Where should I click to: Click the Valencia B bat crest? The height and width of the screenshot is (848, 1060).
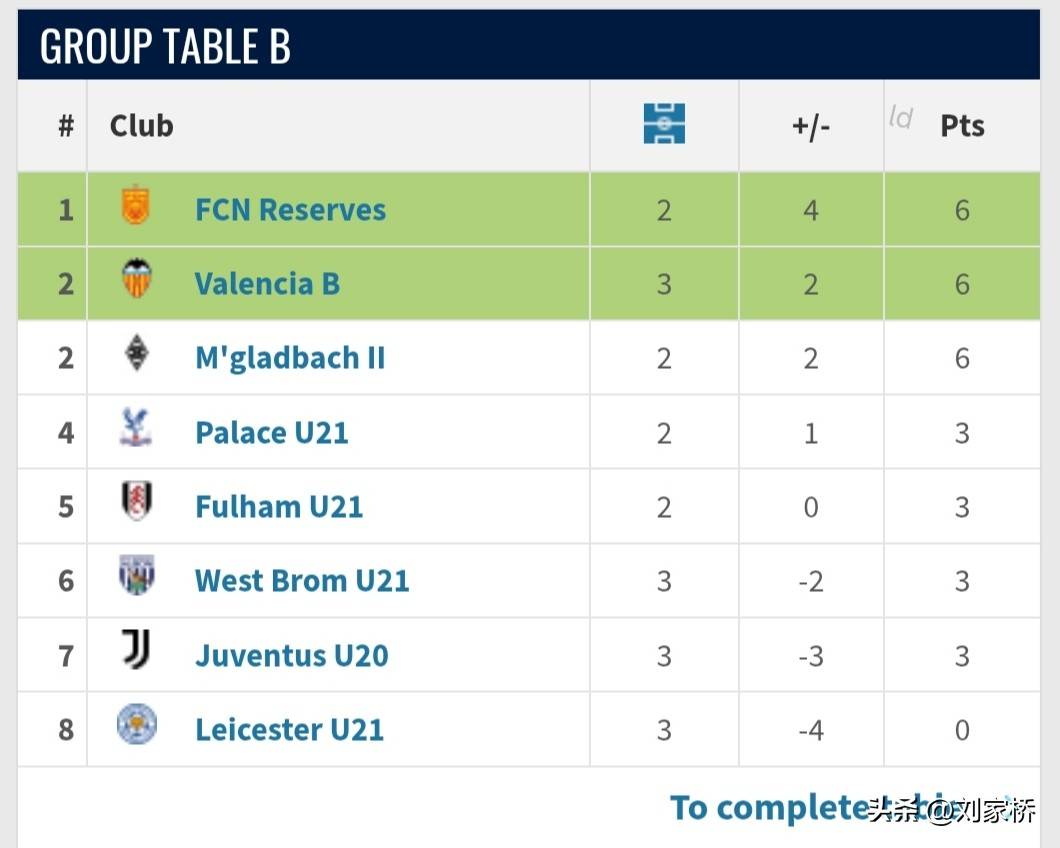[x=136, y=280]
